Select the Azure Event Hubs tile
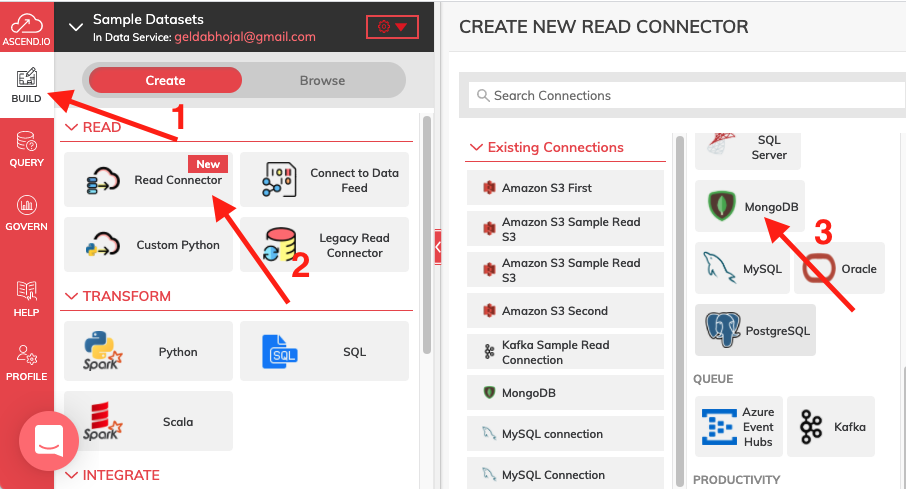This screenshot has height=489, width=906. [x=738, y=427]
